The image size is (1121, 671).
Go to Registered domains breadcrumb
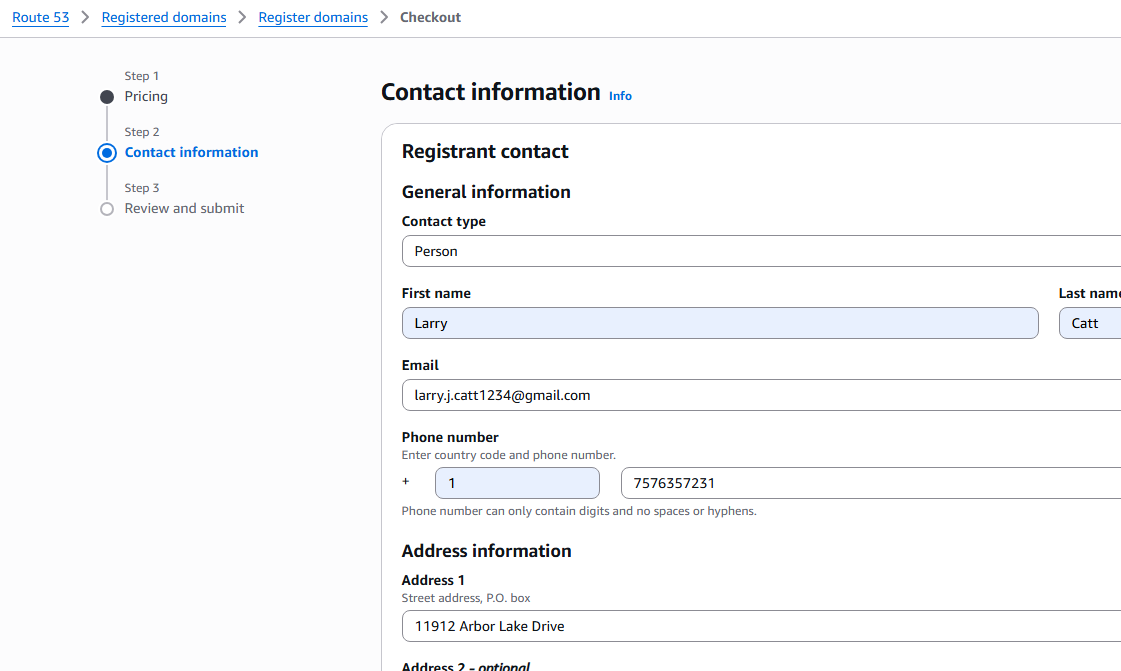pyautogui.click(x=164, y=17)
